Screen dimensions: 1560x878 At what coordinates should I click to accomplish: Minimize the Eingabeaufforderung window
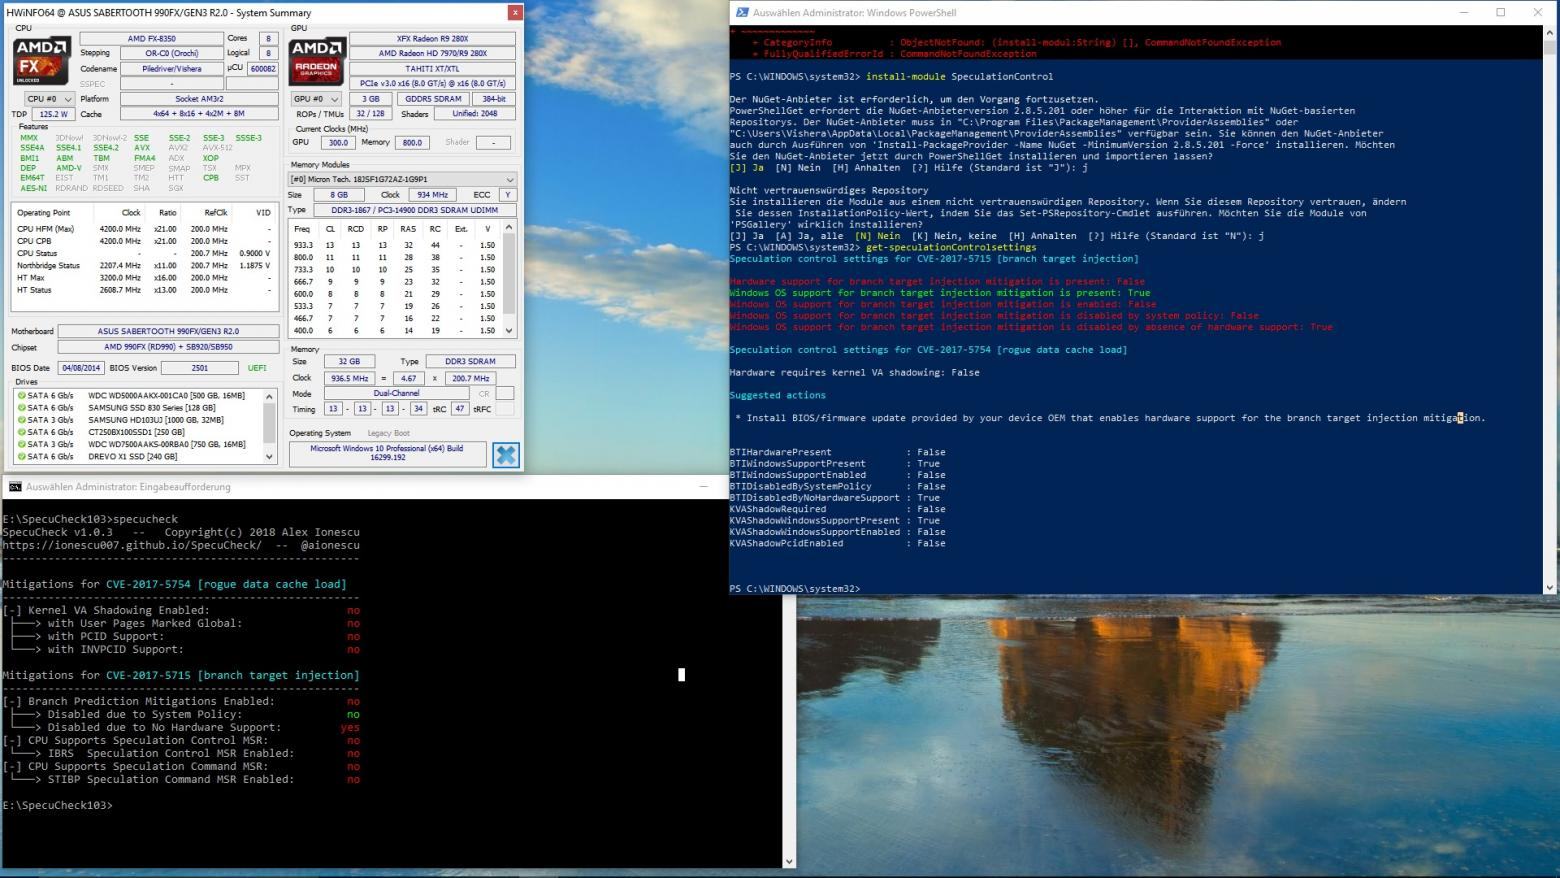tap(703, 487)
